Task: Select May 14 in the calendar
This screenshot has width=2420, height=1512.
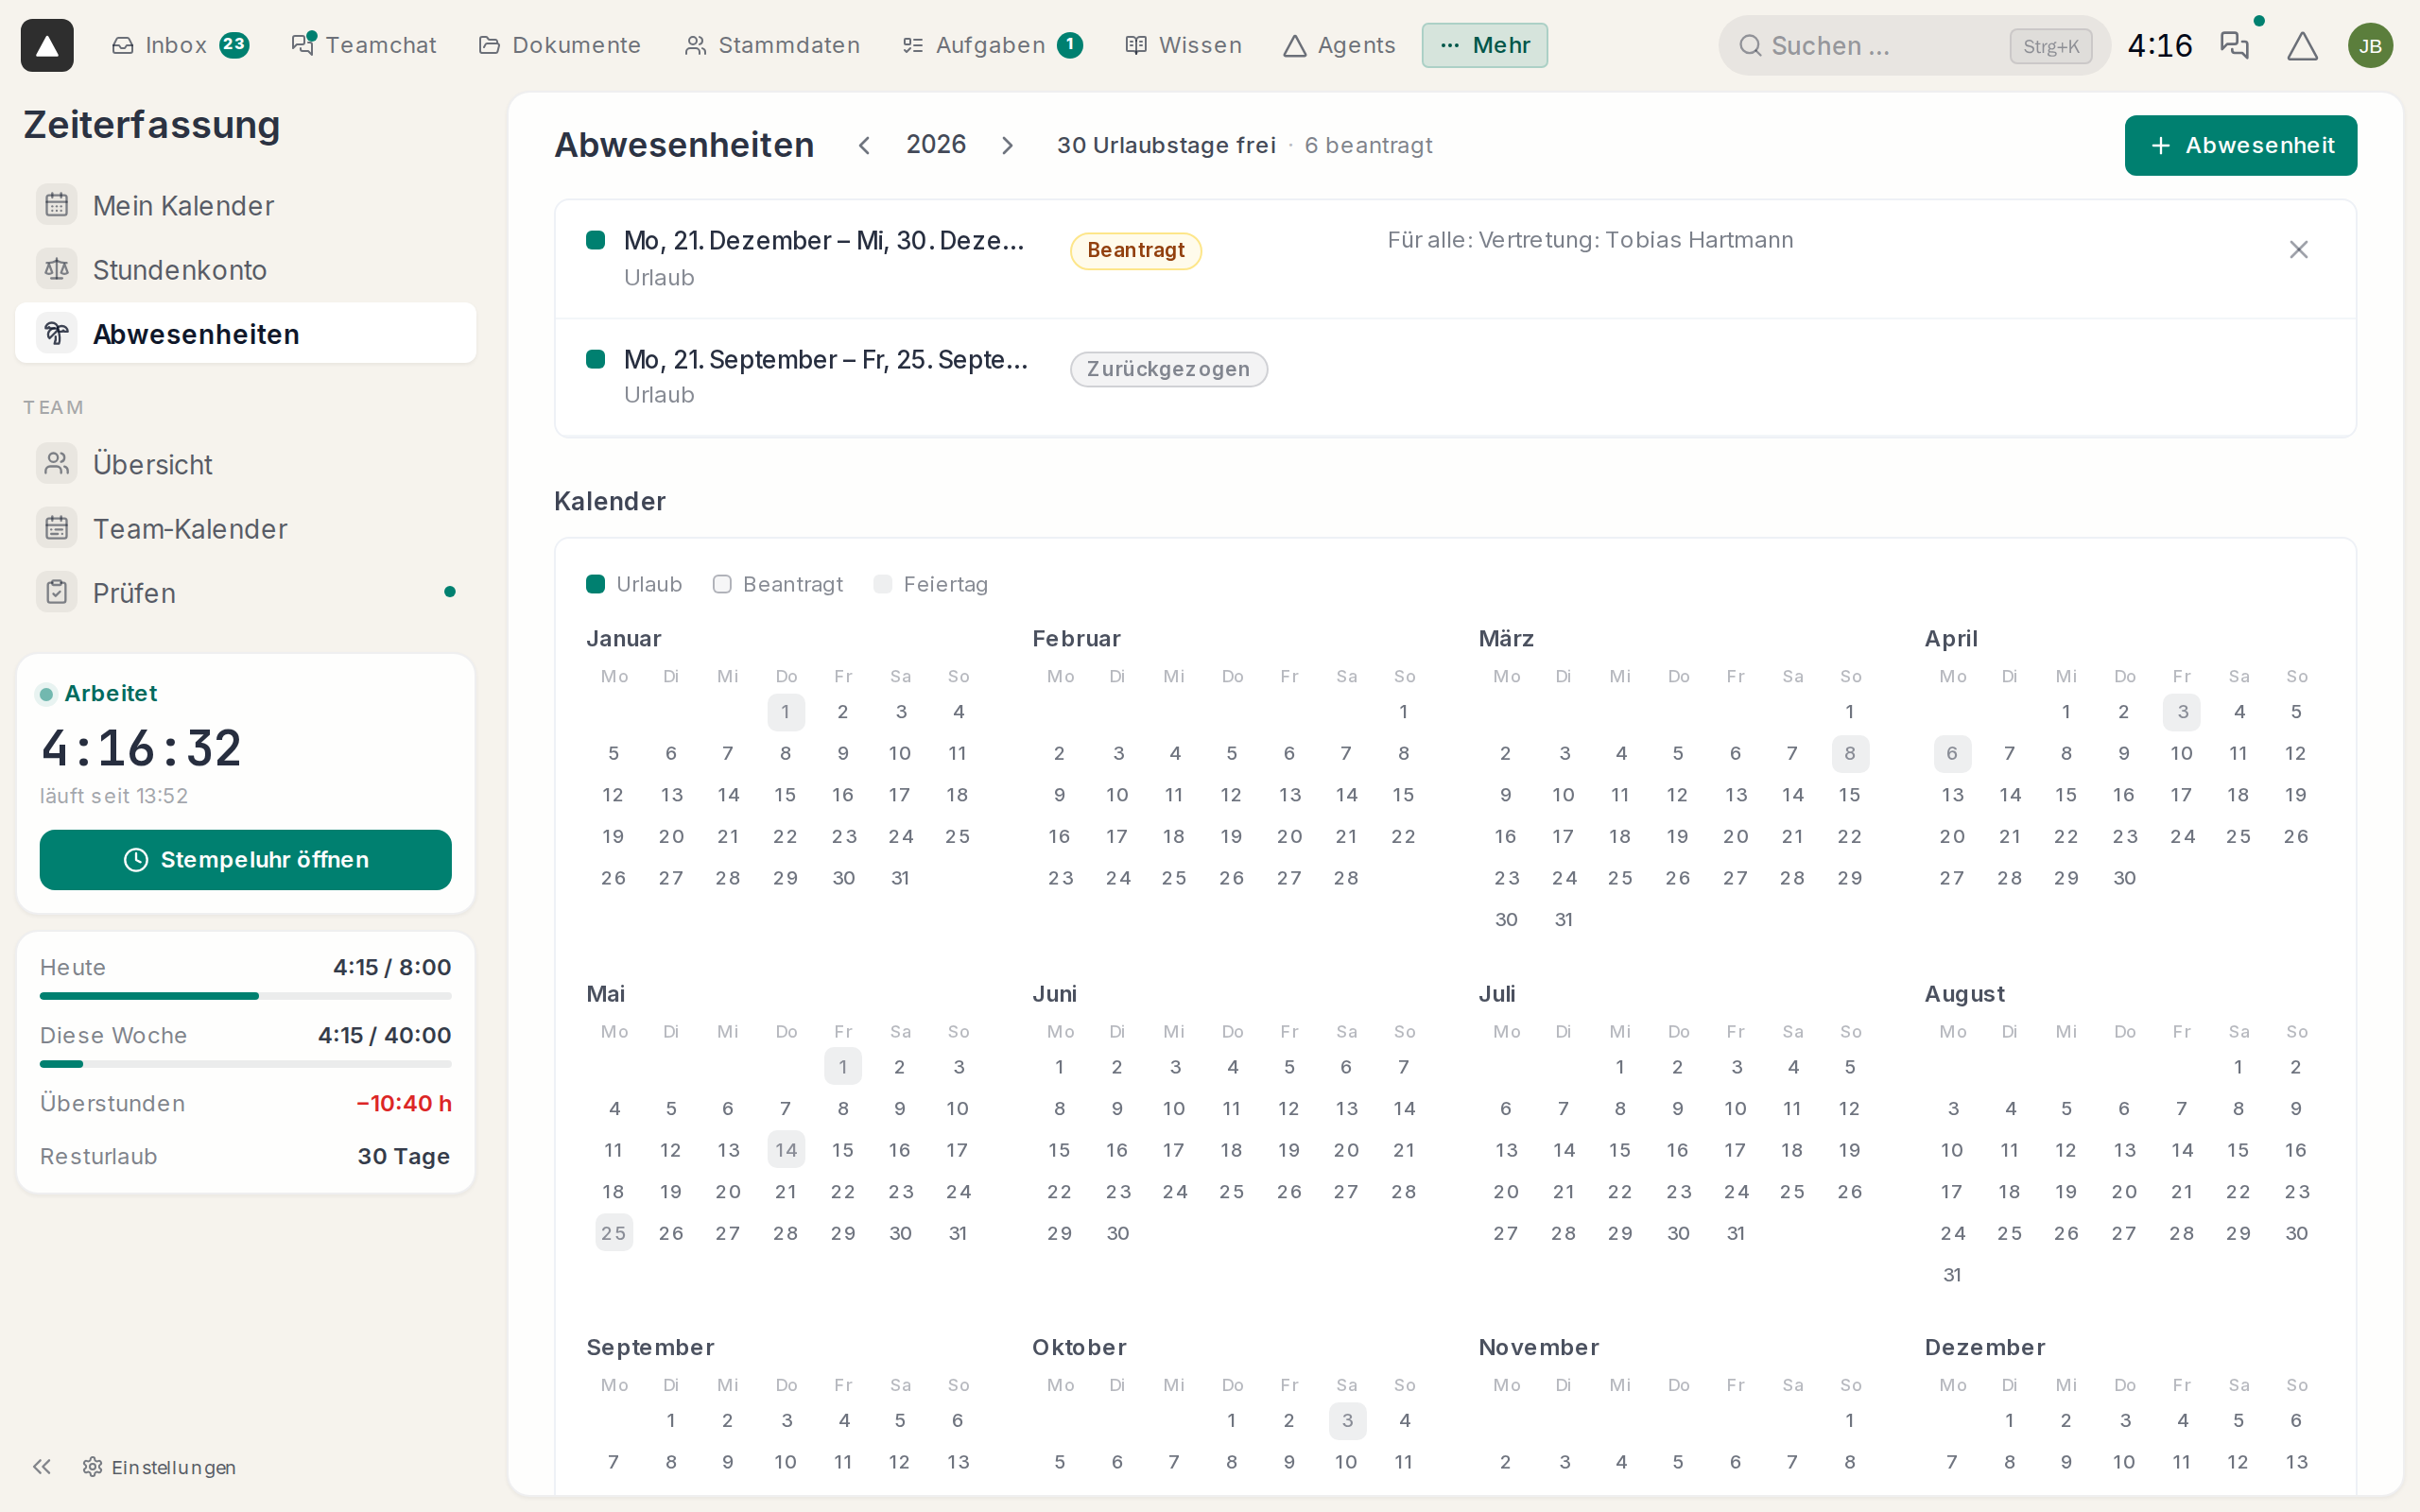Action: 786,1150
